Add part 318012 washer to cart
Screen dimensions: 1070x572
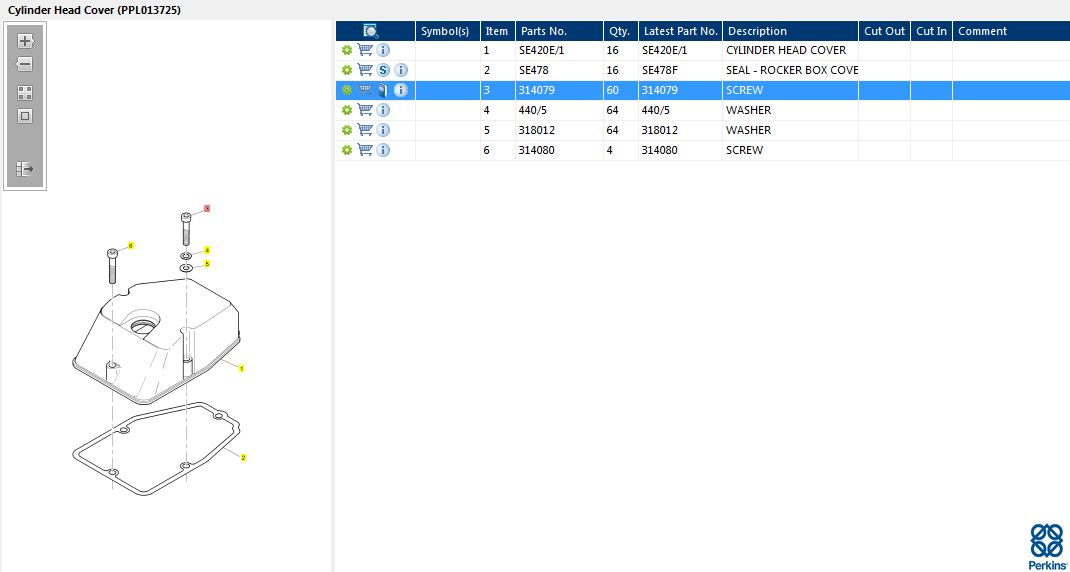(x=365, y=130)
